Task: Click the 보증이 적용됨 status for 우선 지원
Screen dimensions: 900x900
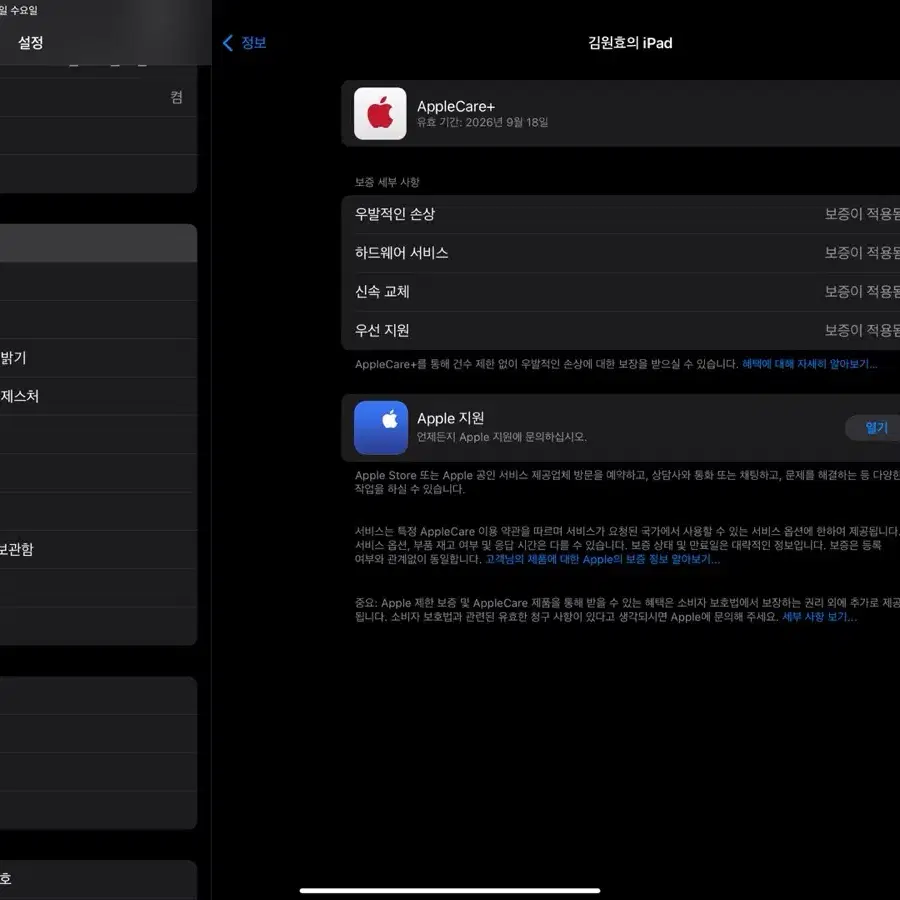Action: coord(862,331)
